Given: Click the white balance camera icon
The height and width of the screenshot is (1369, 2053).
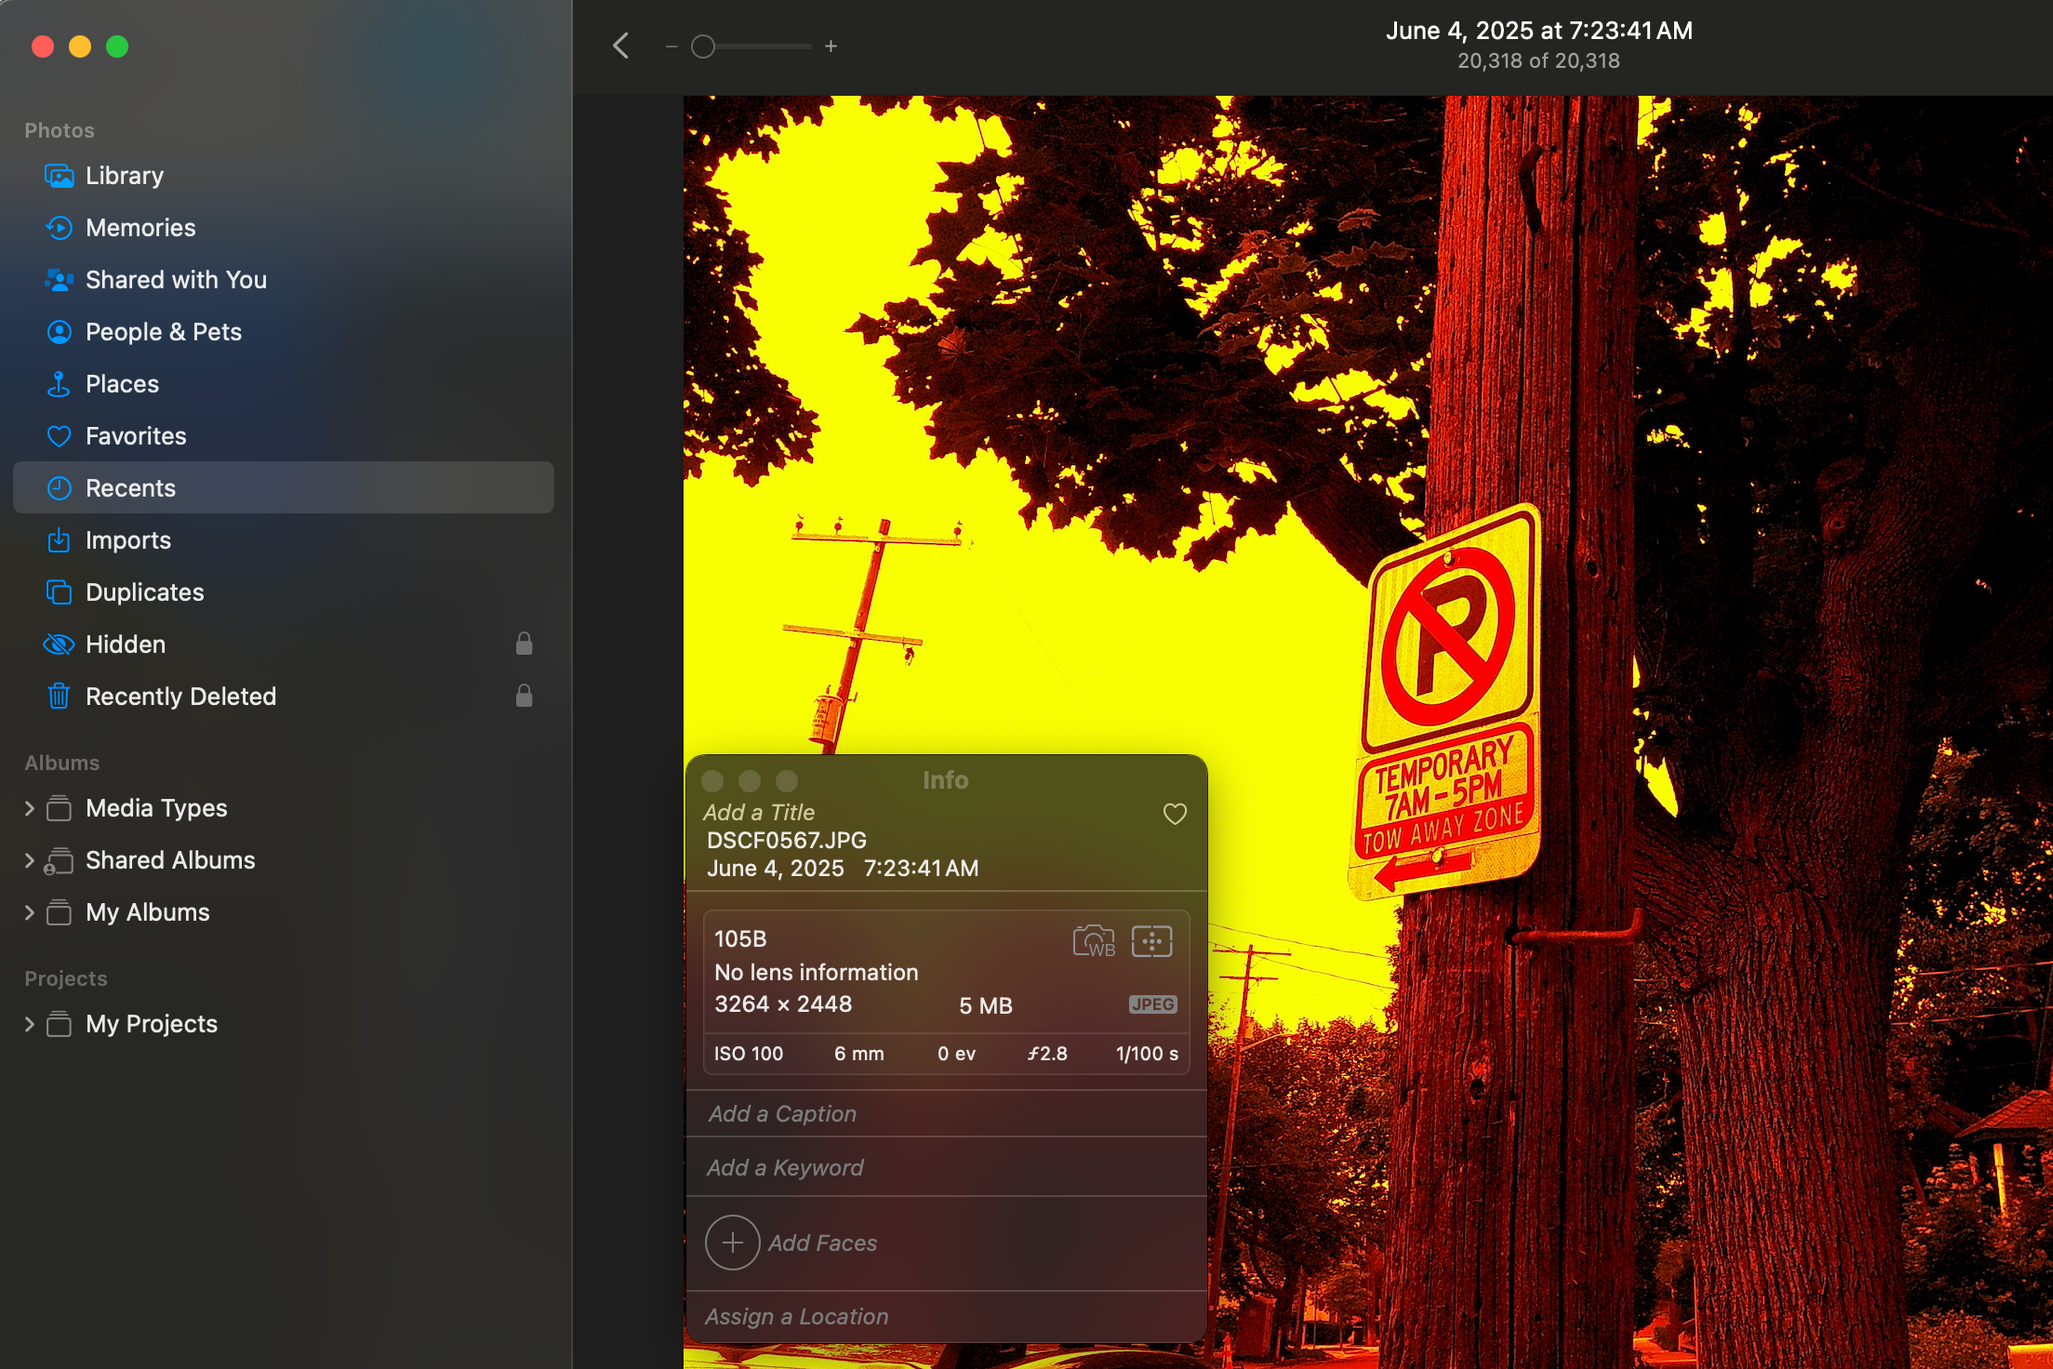Looking at the screenshot, I should (1093, 941).
